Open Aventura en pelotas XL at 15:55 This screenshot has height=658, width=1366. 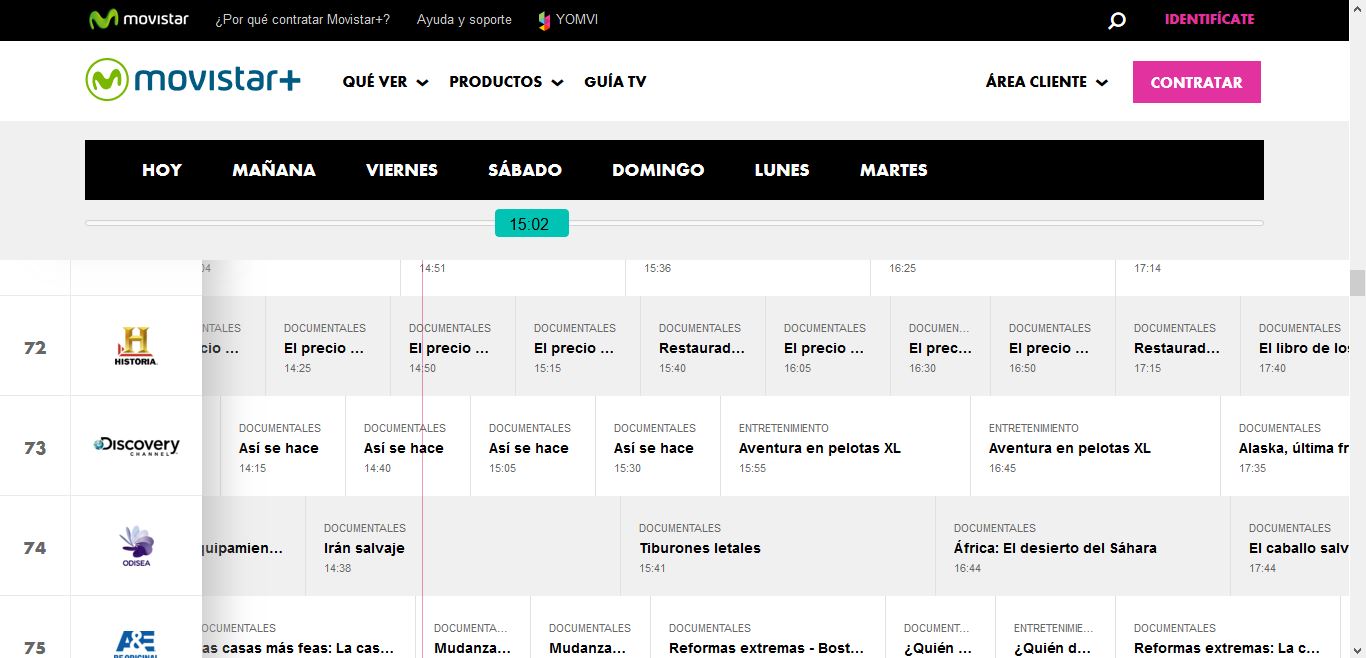[x=845, y=446]
